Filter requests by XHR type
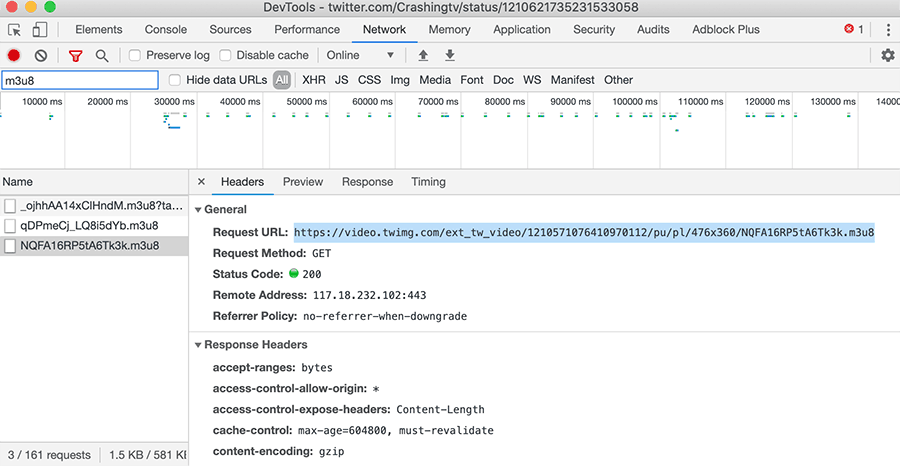This screenshot has width=900, height=466. 314,80
